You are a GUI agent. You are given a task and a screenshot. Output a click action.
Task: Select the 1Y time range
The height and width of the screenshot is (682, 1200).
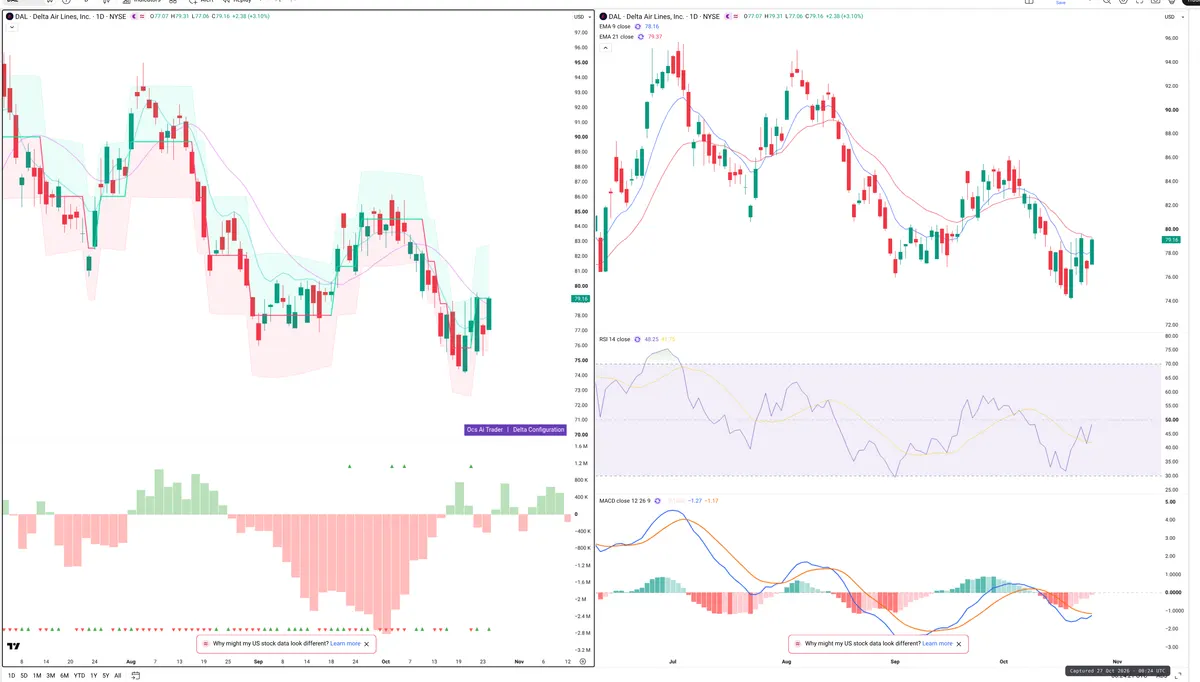94,676
